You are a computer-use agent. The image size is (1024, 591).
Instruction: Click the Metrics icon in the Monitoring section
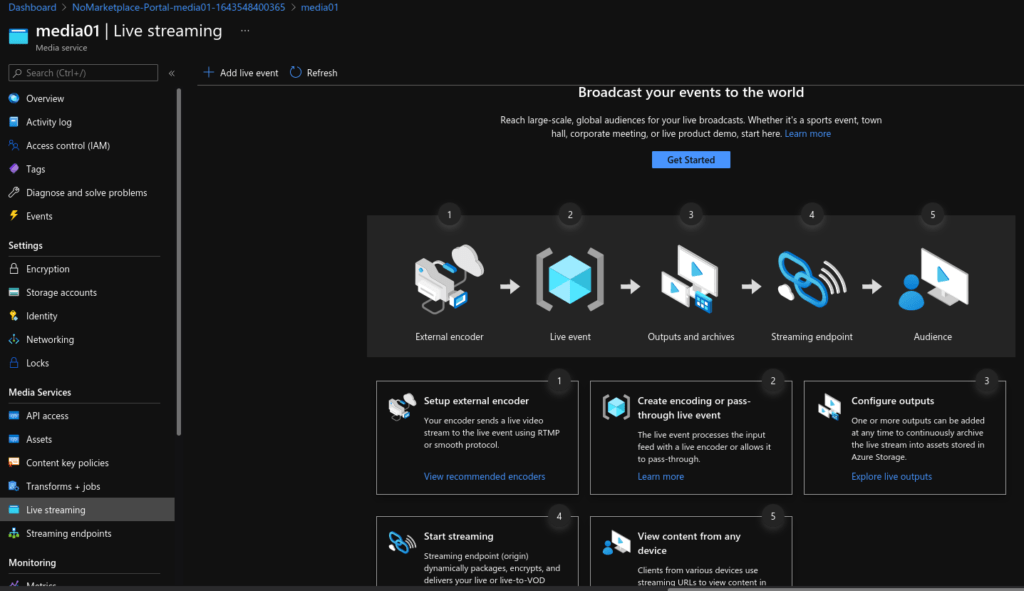point(14,585)
